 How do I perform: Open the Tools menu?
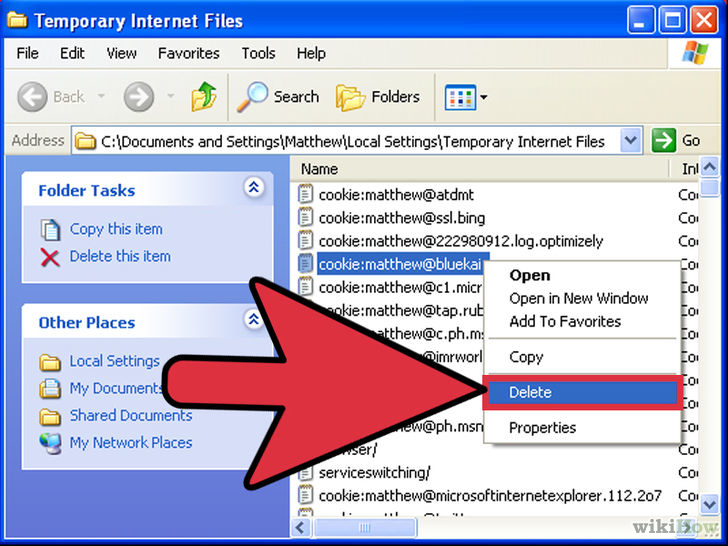click(x=258, y=53)
